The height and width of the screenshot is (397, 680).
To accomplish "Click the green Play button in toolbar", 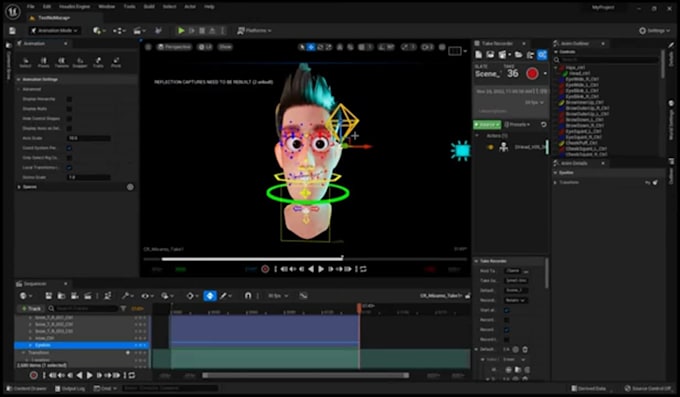I will point(181,31).
